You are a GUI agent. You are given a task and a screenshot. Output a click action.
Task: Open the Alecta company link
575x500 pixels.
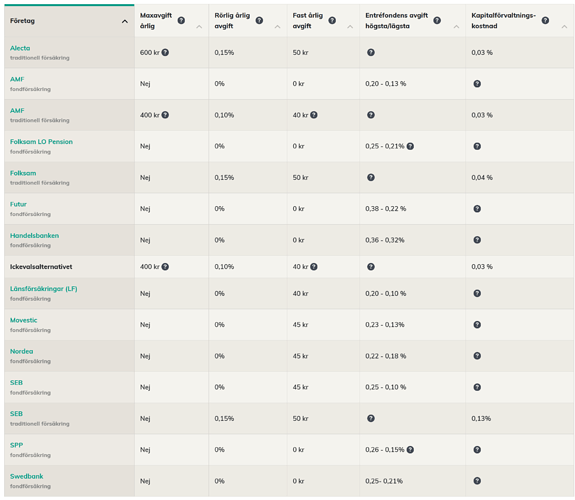tap(20, 48)
